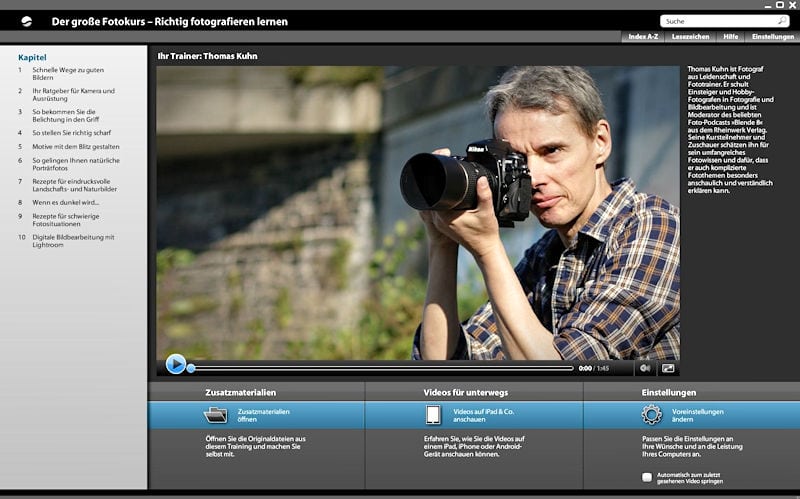This screenshot has width=800, height=499.
Task: Click the magnifier icon in search box
Action: (x=782, y=20)
